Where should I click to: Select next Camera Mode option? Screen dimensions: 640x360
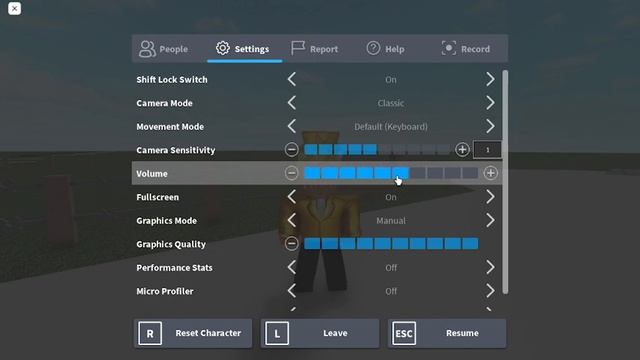(x=490, y=103)
